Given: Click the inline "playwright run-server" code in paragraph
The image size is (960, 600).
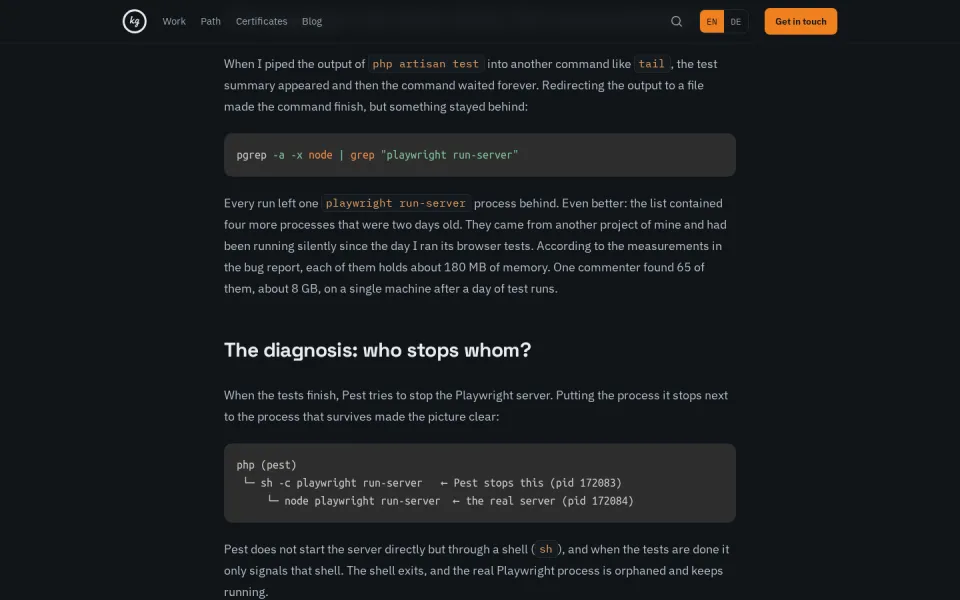Looking at the screenshot, I should point(396,203).
